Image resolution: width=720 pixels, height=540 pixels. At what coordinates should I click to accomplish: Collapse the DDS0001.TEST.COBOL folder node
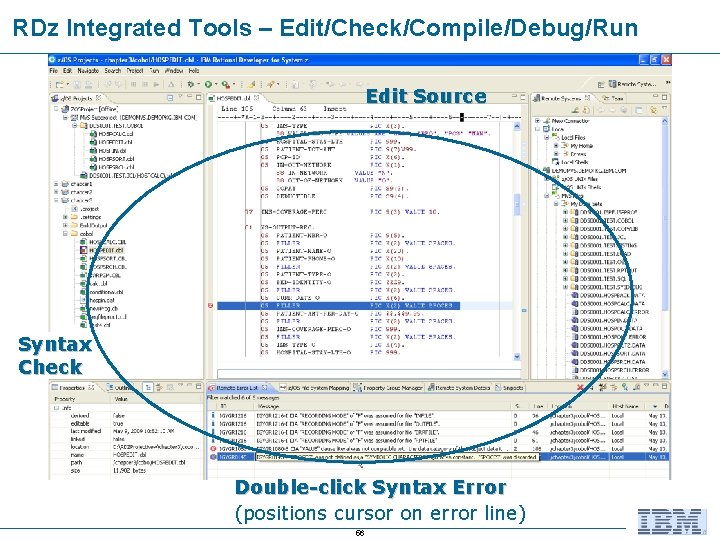[74, 125]
